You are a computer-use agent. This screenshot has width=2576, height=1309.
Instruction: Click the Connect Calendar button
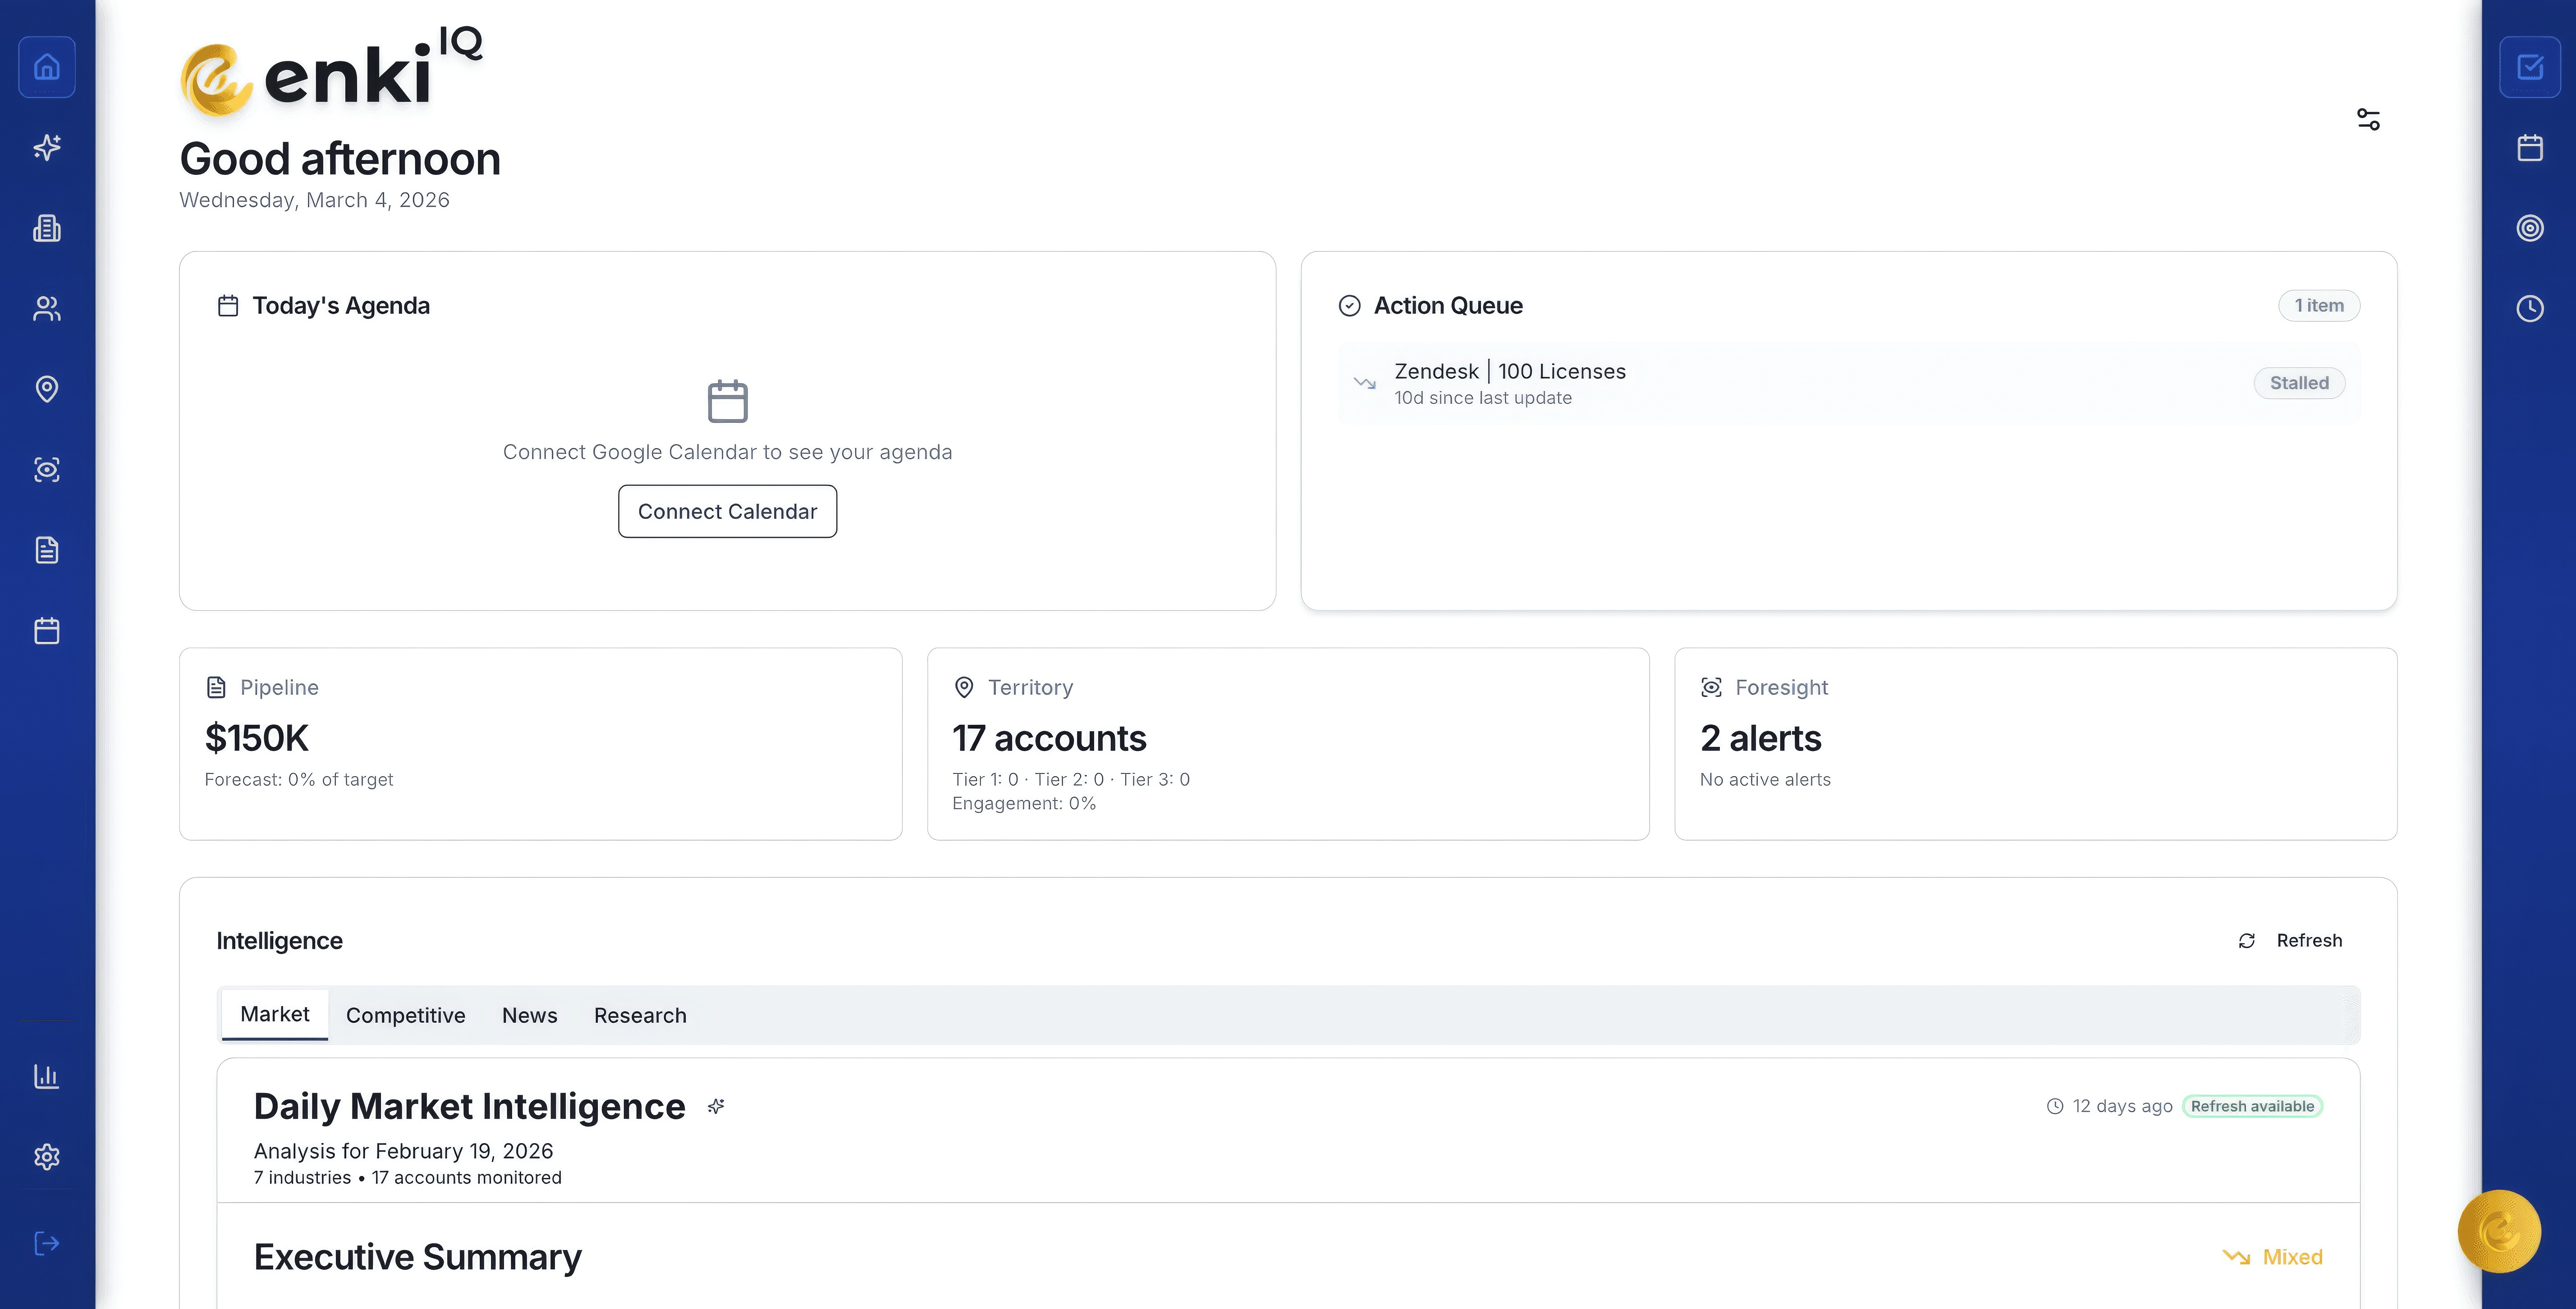(x=727, y=511)
